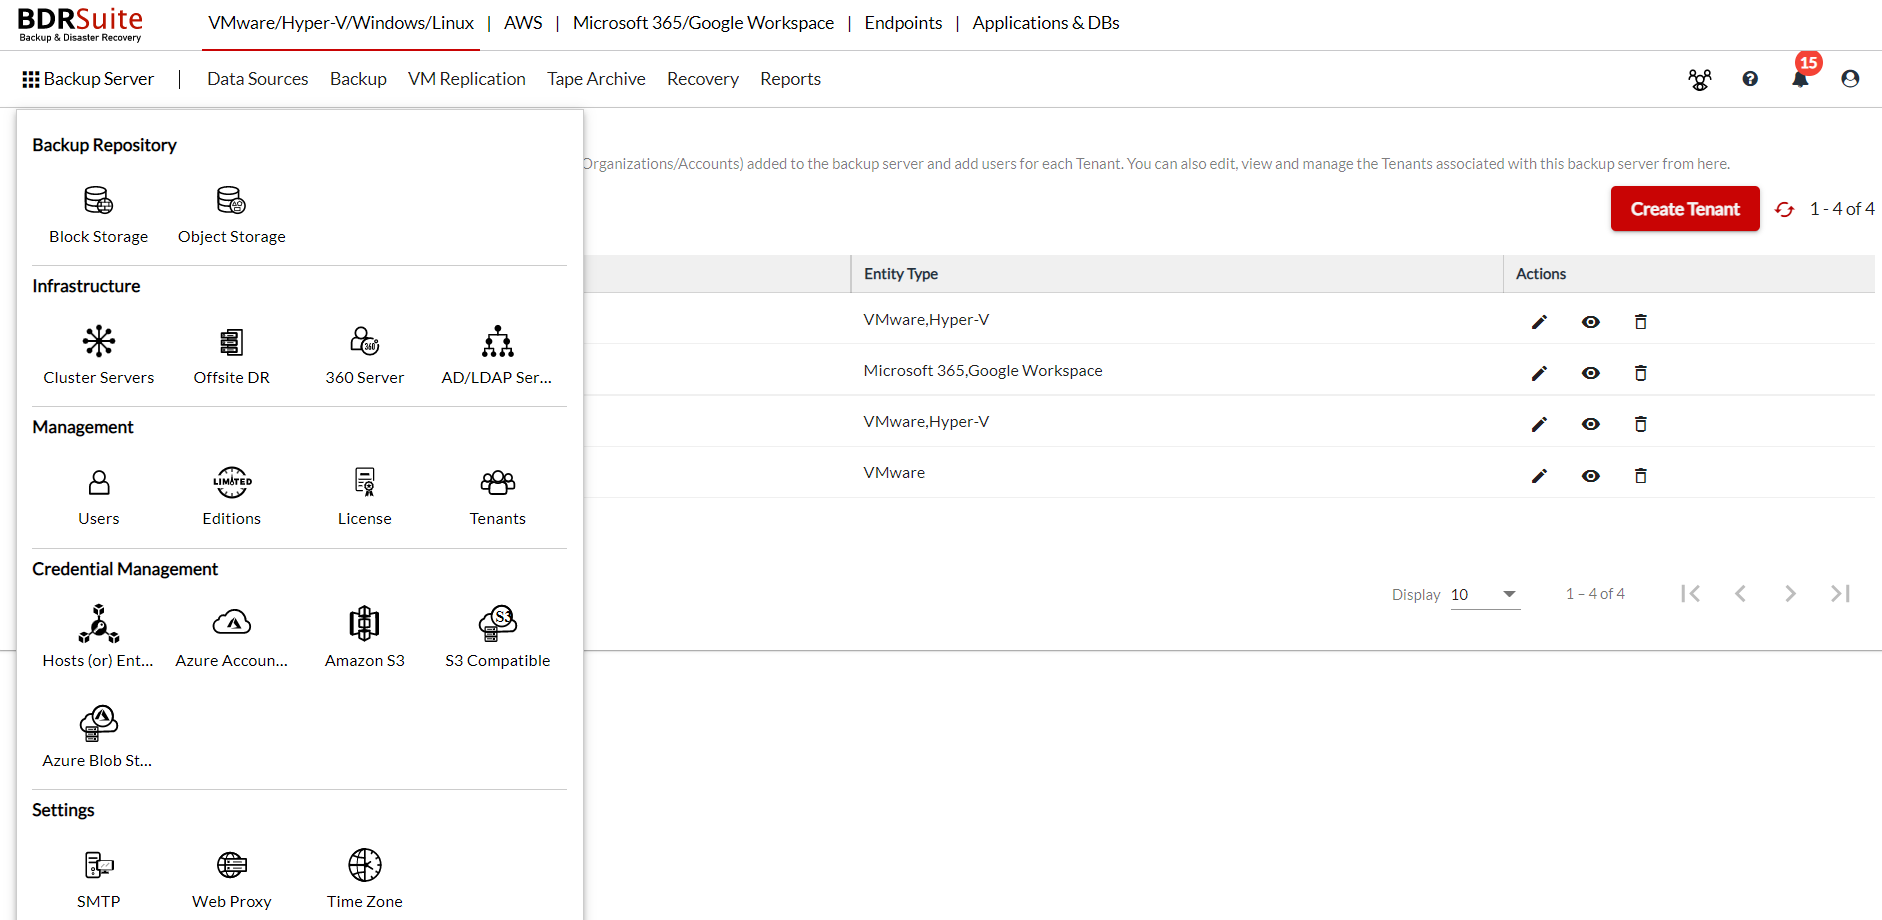The width and height of the screenshot is (1882, 920).
Task: Open S3 Compatible credentials
Action: pyautogui.click(x=497, y=638)
